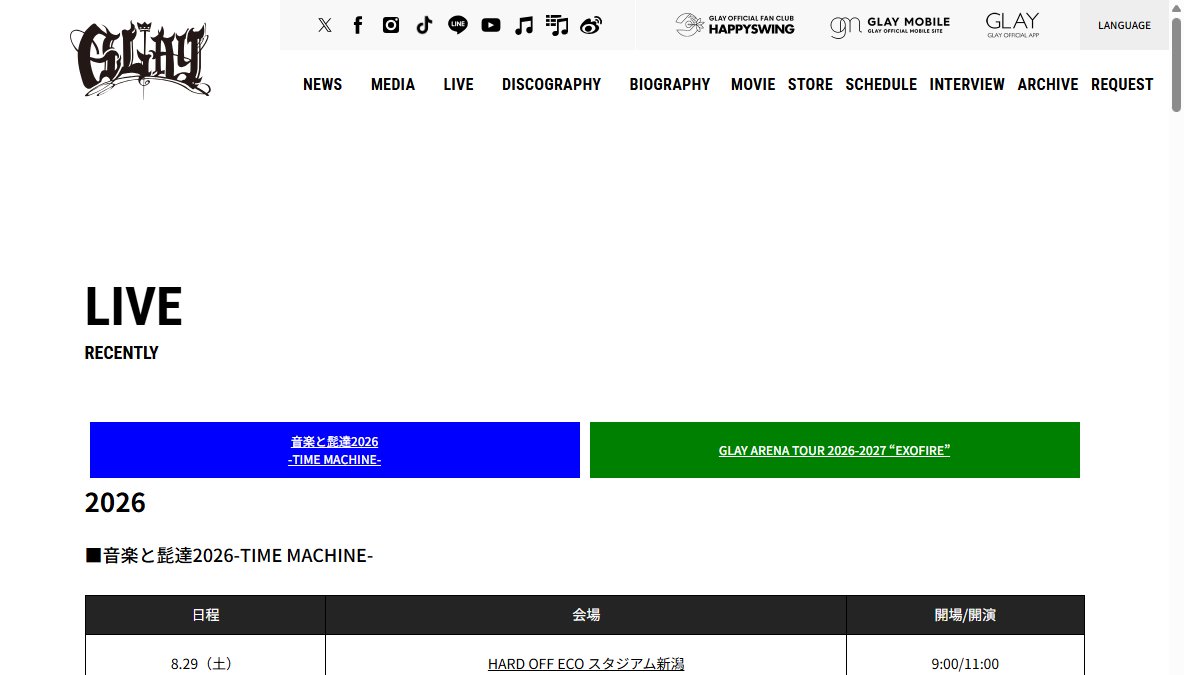Go to the BIOGRAPHY menu
1184x675 pixels.
pyautogui.click(x=670, y=85)
